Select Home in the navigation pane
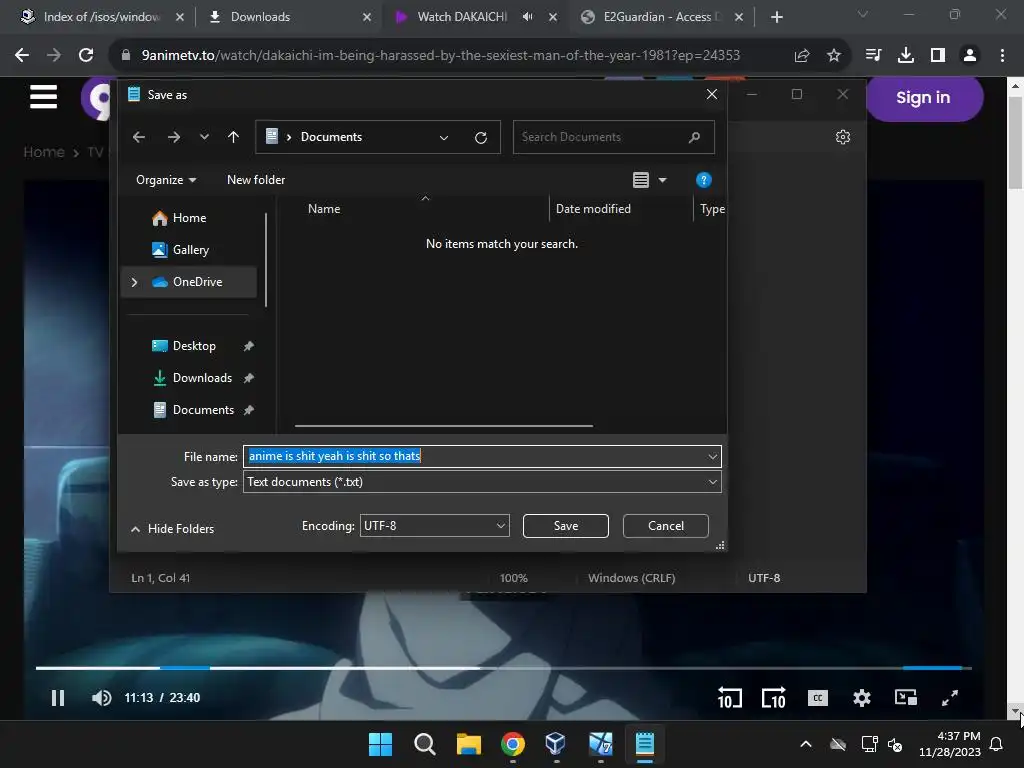 coord(189,218)
